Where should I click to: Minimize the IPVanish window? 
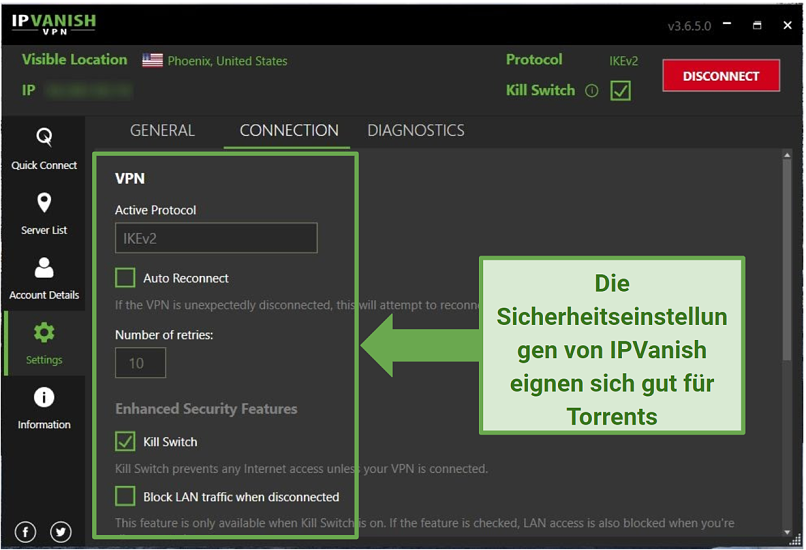(727, 24)
